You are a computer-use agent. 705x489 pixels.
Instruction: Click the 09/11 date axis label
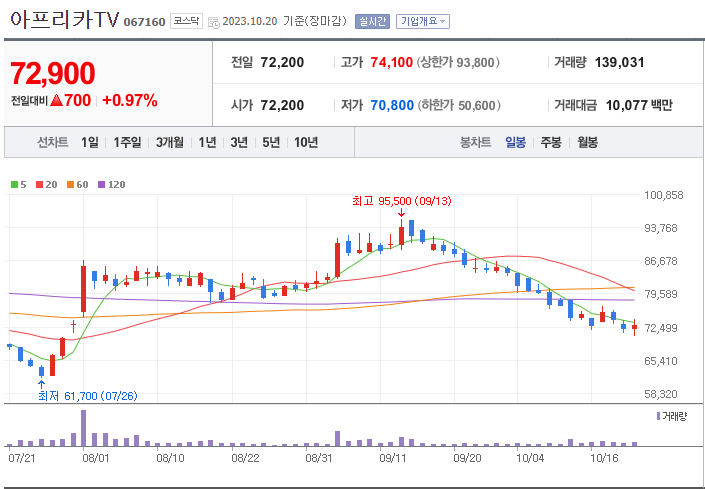click(x=393, y=458)
